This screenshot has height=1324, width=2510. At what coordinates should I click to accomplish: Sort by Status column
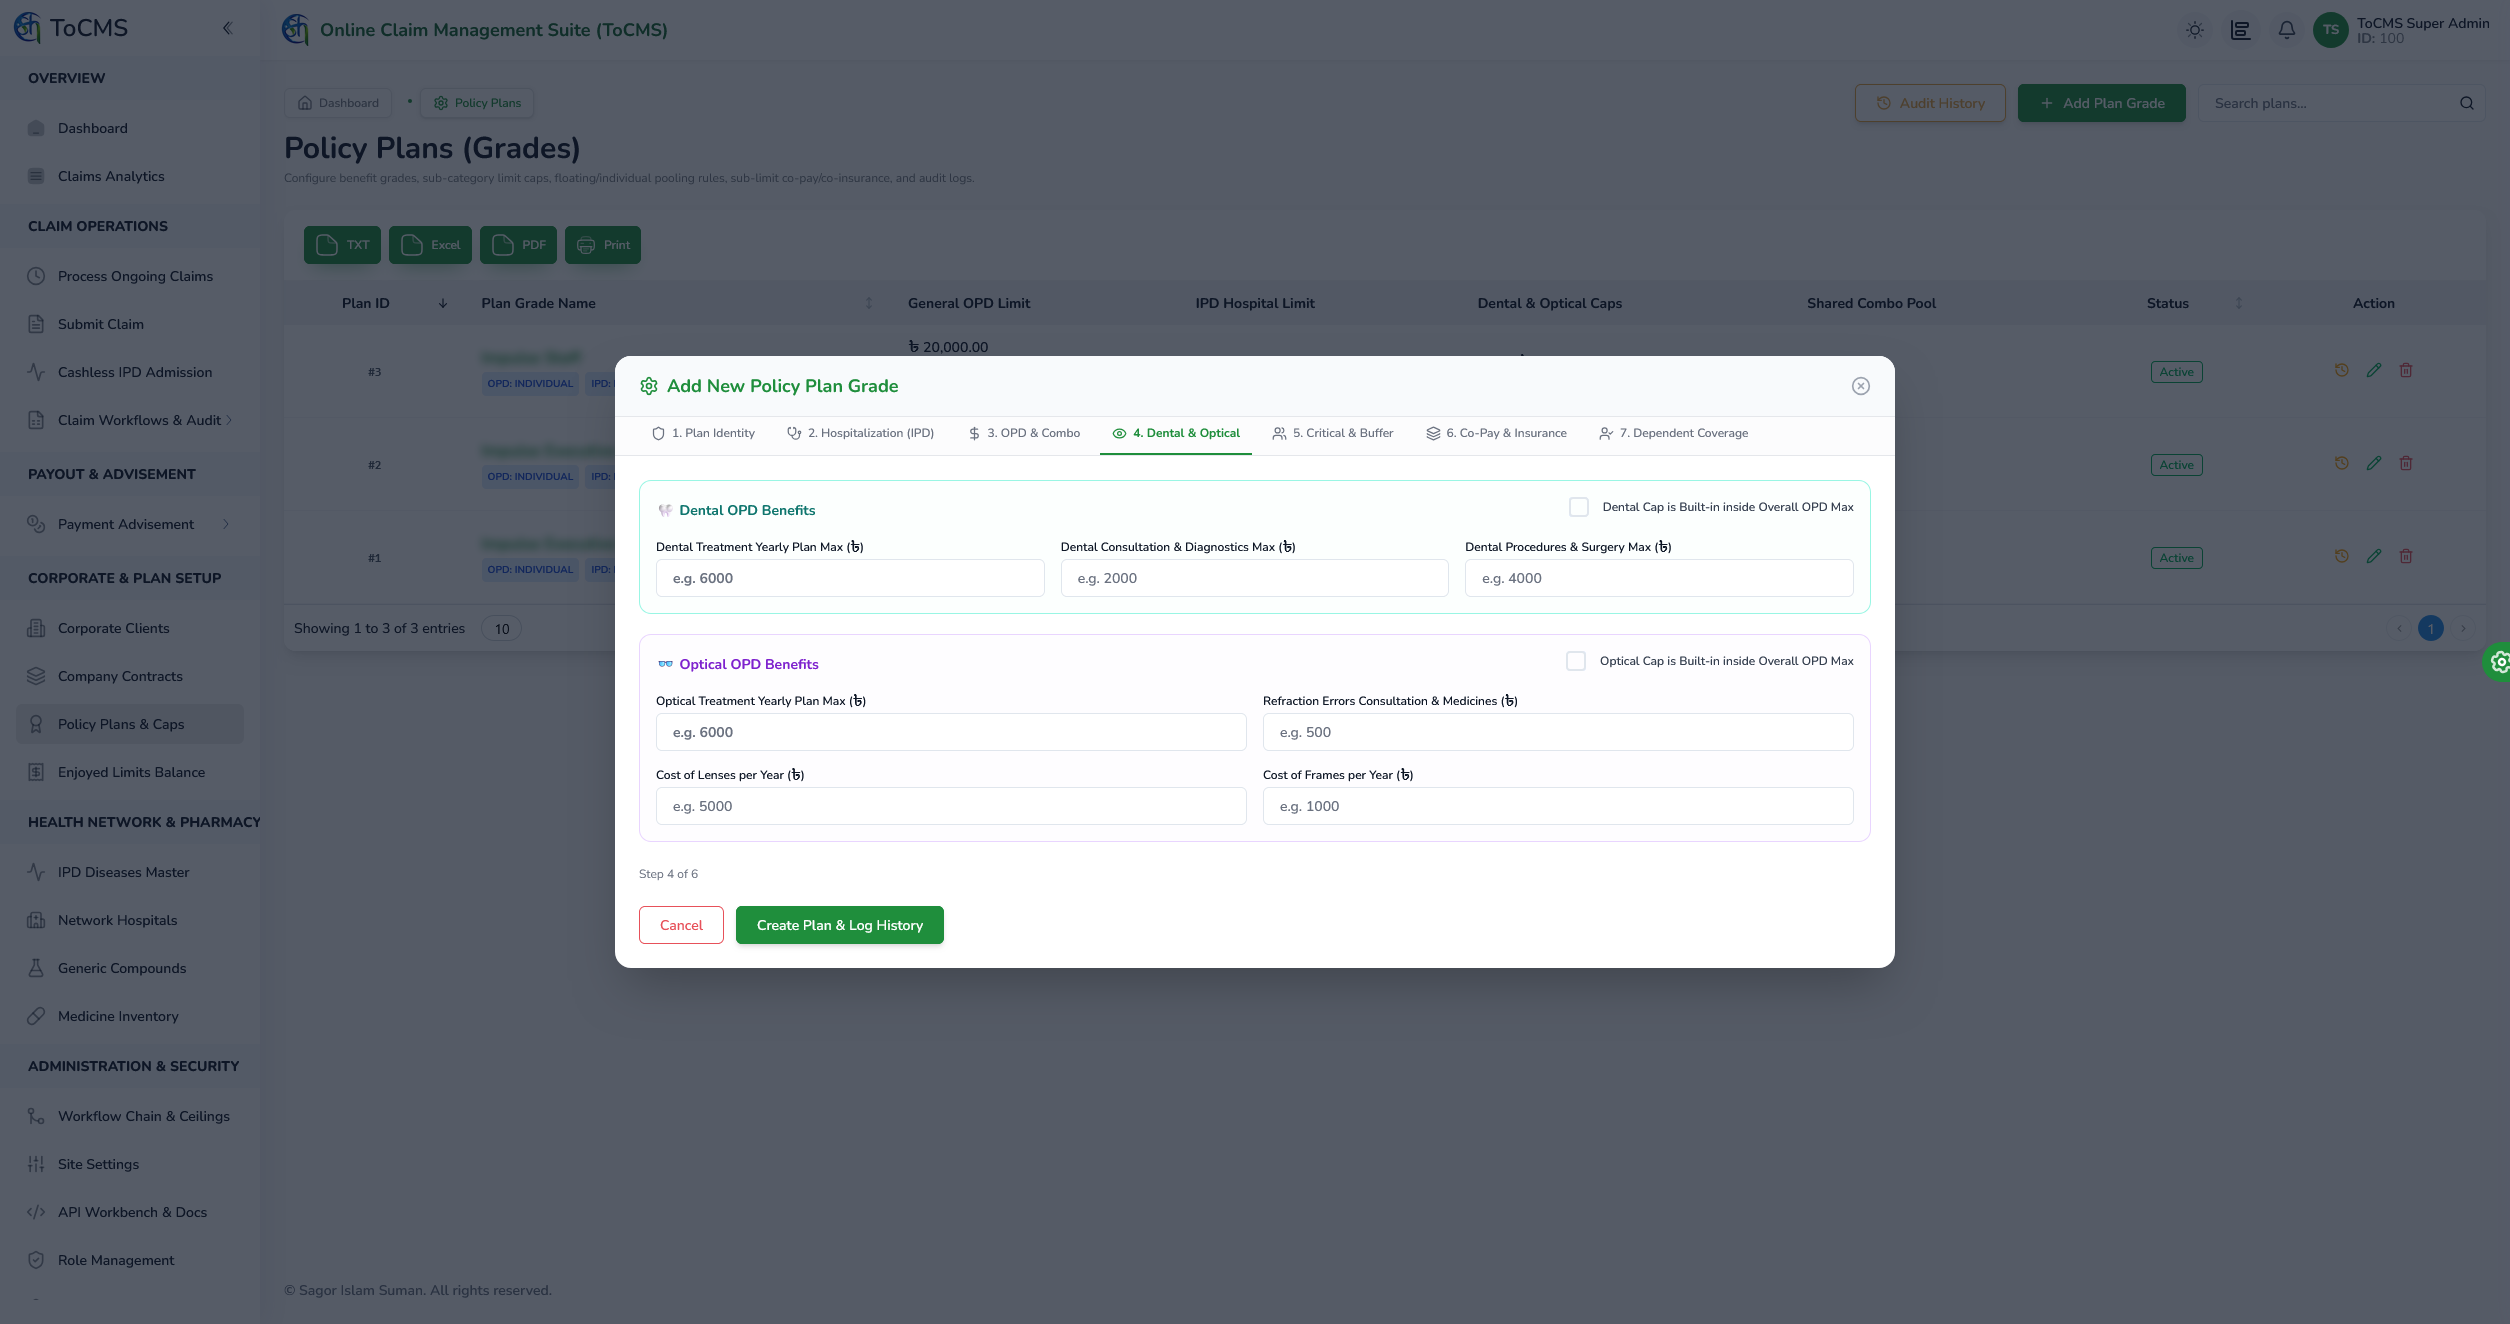(2239, 303)
